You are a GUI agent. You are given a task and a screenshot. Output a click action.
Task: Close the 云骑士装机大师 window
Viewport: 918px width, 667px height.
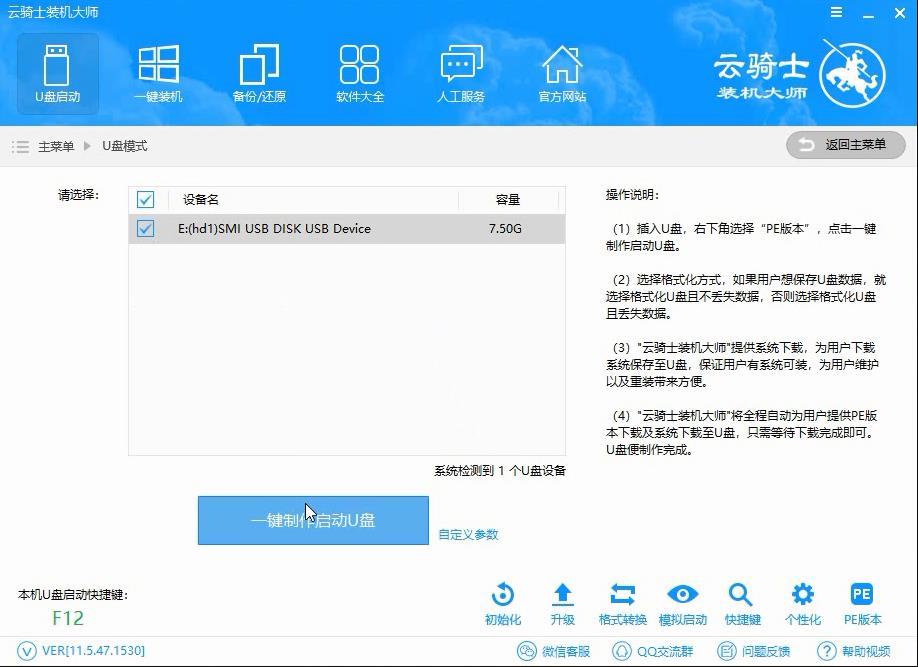[x=900, y=13]
